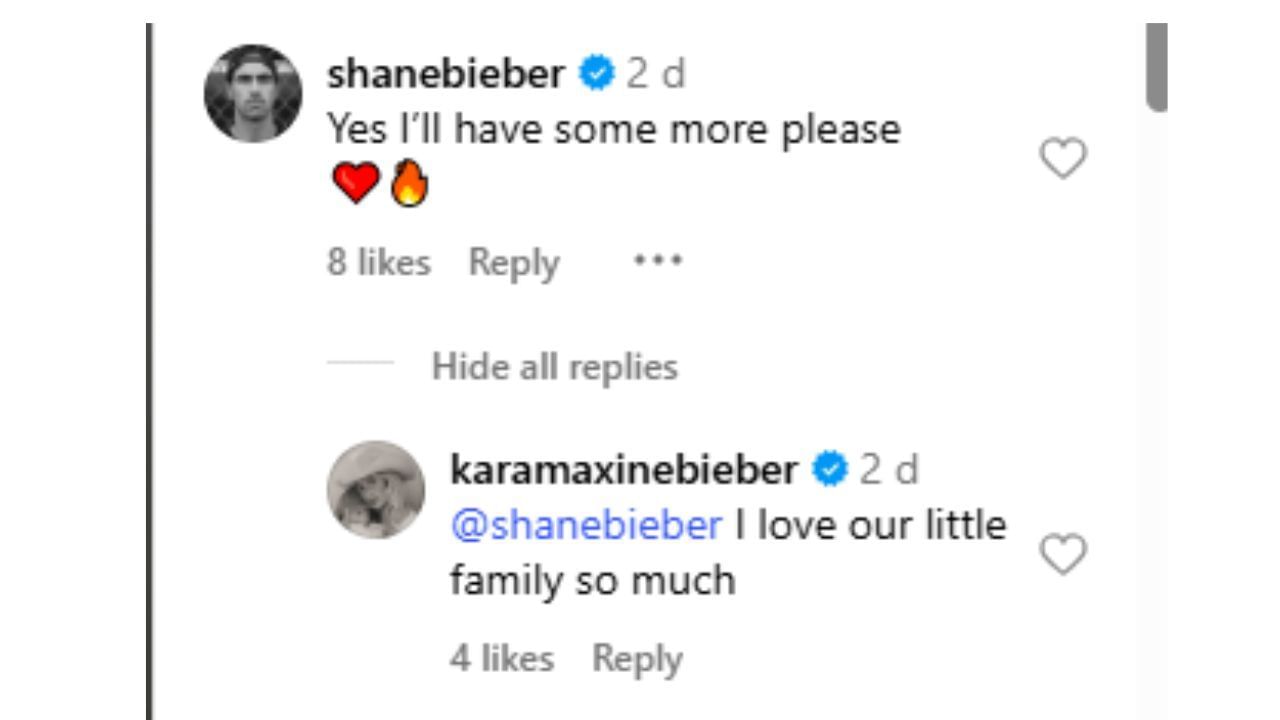The image size is (1280, 720).
Task: Click the 2 d timestamp on shanebieber's comment
Action: click(x=659, y=71)
